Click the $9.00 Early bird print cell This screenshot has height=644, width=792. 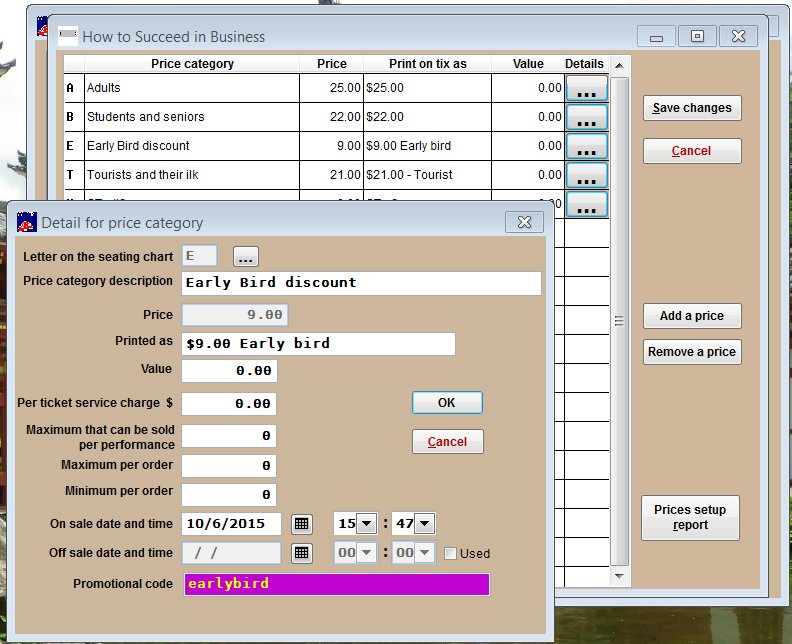427,146
